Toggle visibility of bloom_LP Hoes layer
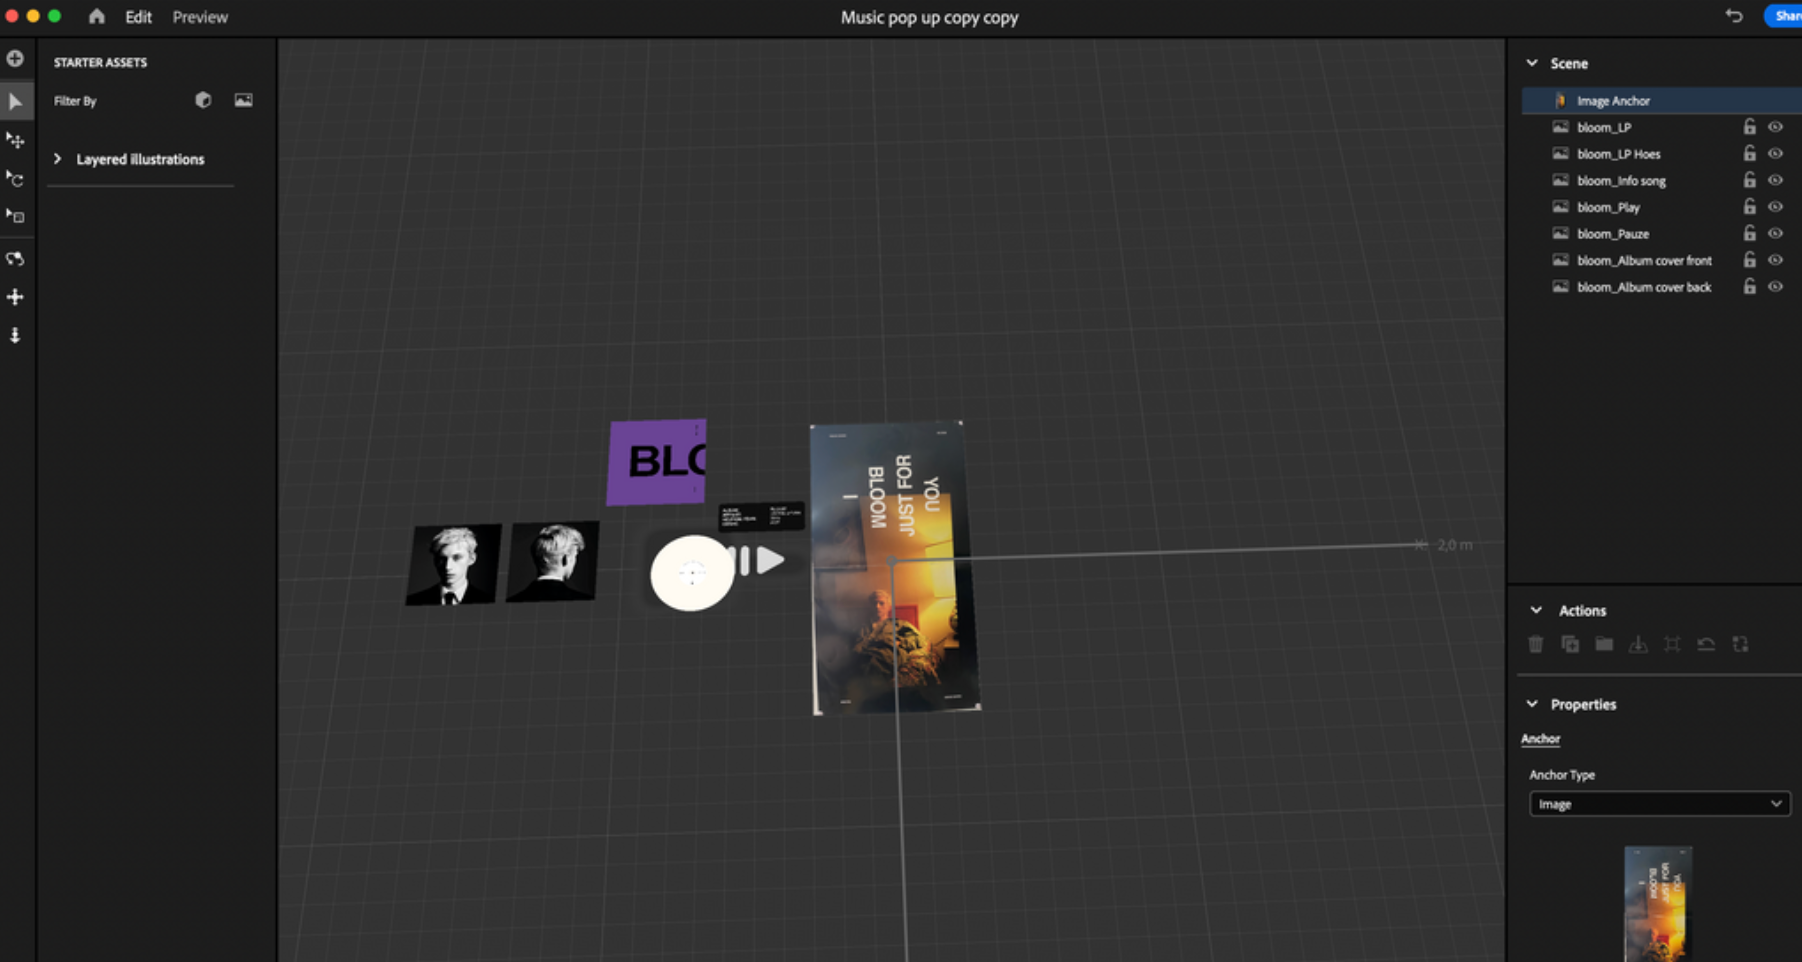Screen dimensions: 1802x962 click(1775, 154)
